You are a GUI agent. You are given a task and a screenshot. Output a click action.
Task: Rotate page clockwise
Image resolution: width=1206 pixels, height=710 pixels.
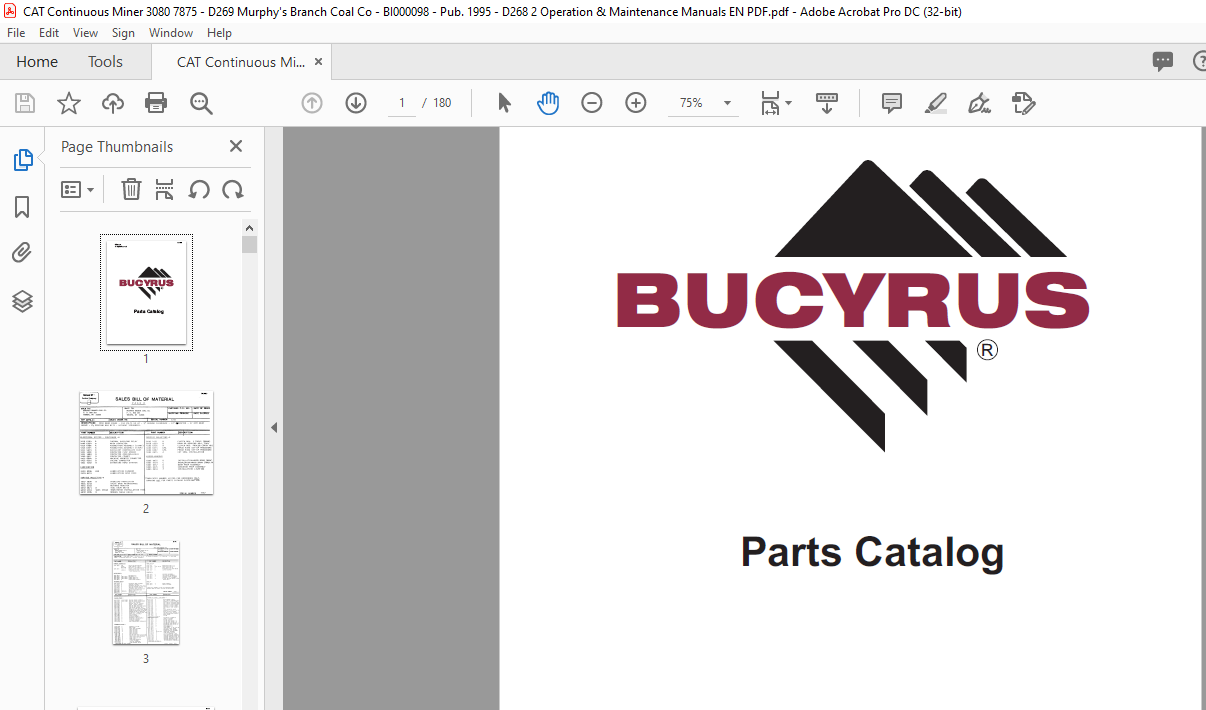click(233, 189)
